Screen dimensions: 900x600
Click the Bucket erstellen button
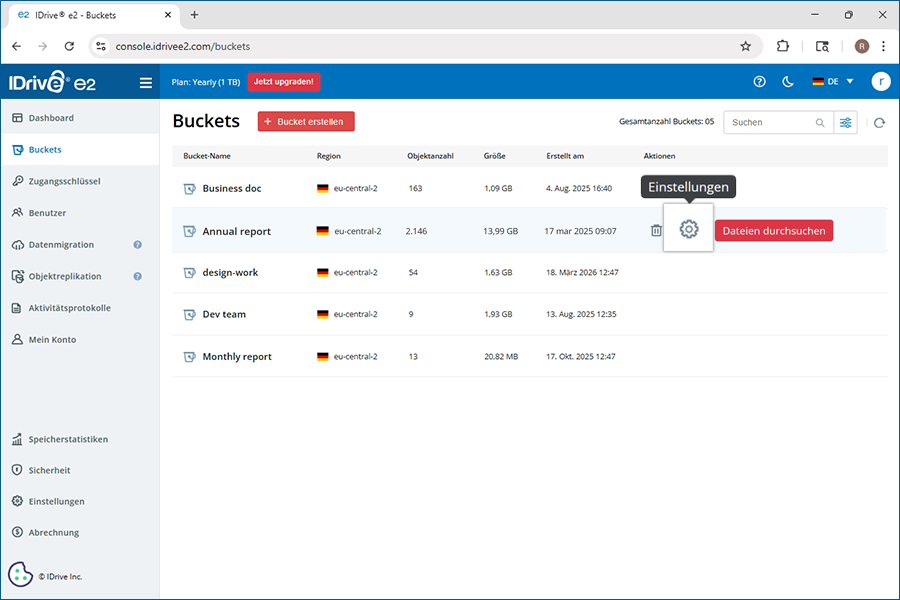(x=306, y=121)
